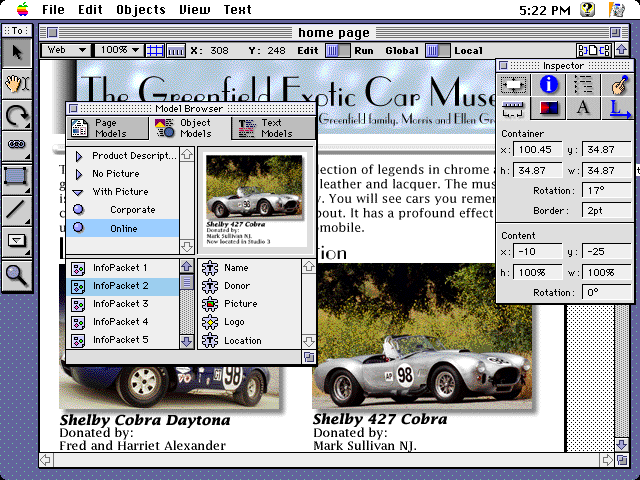
Task: Open the View menu
Action: coord(195,9)
